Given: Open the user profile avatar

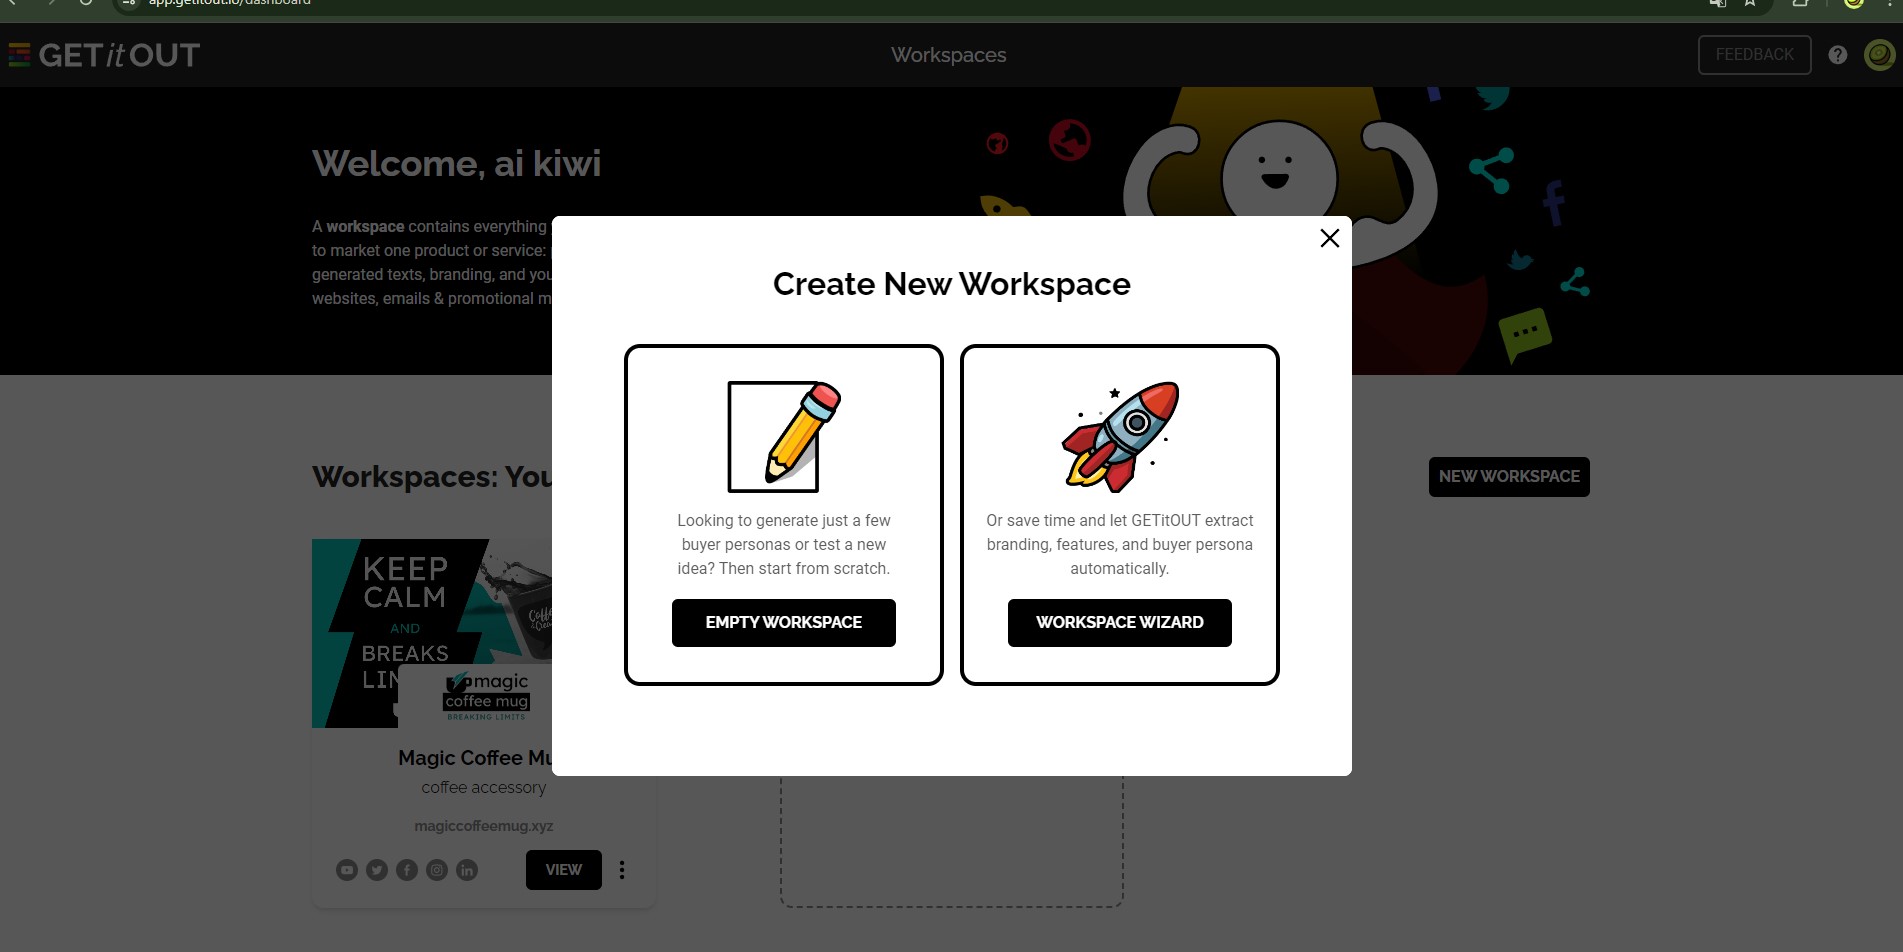Looking at the screenshot, I should [x=1879, y=55].
